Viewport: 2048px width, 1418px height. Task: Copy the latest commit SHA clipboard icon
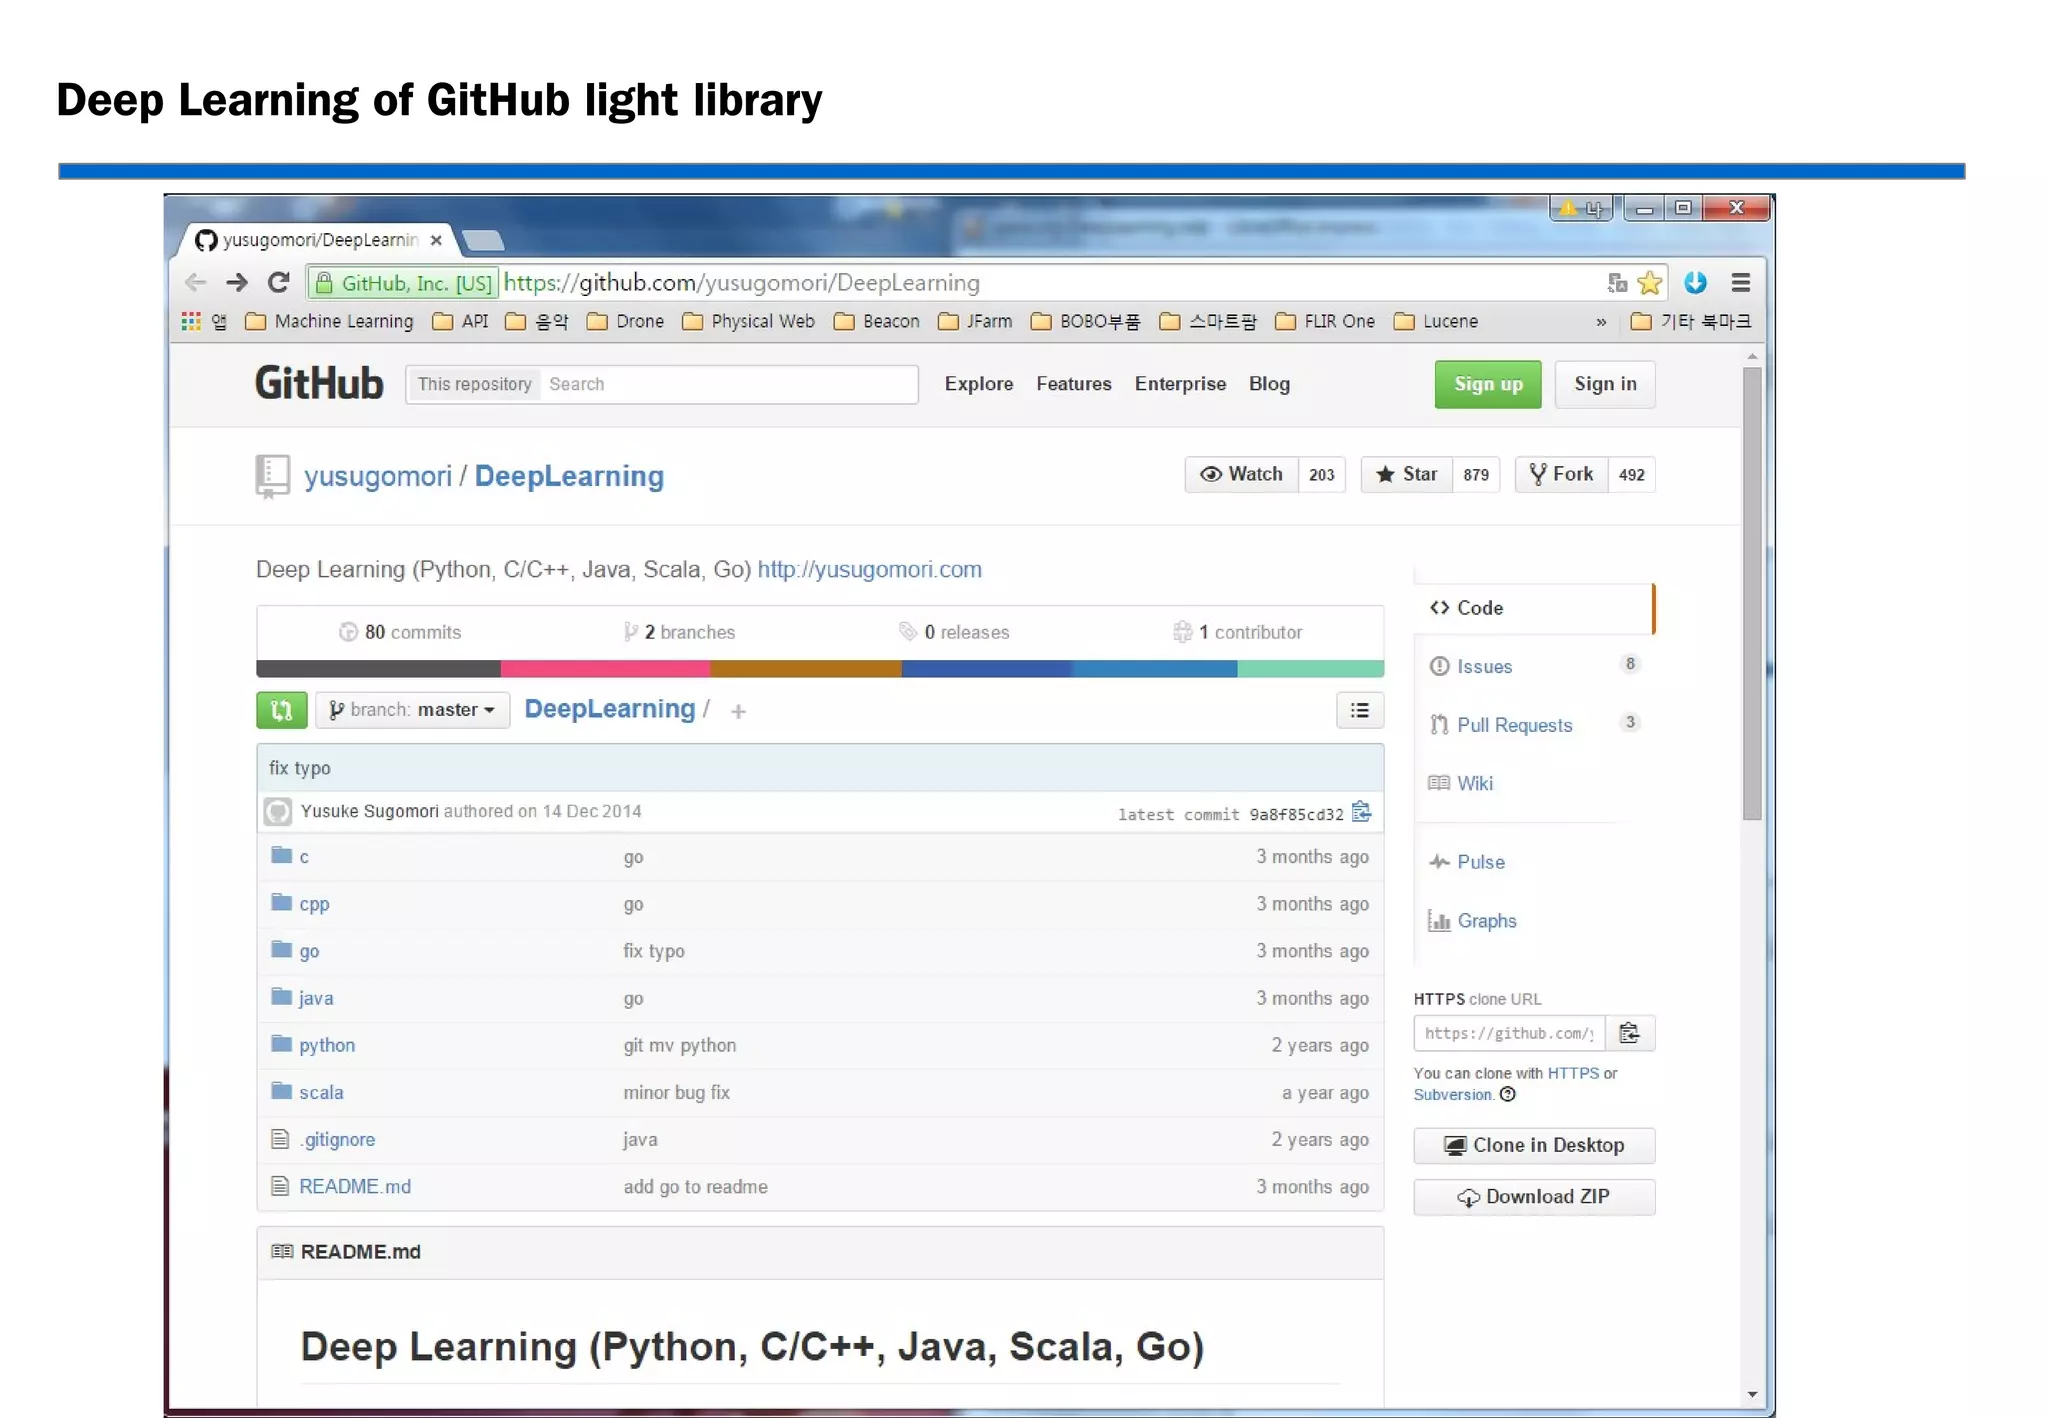pos(1361,812)
